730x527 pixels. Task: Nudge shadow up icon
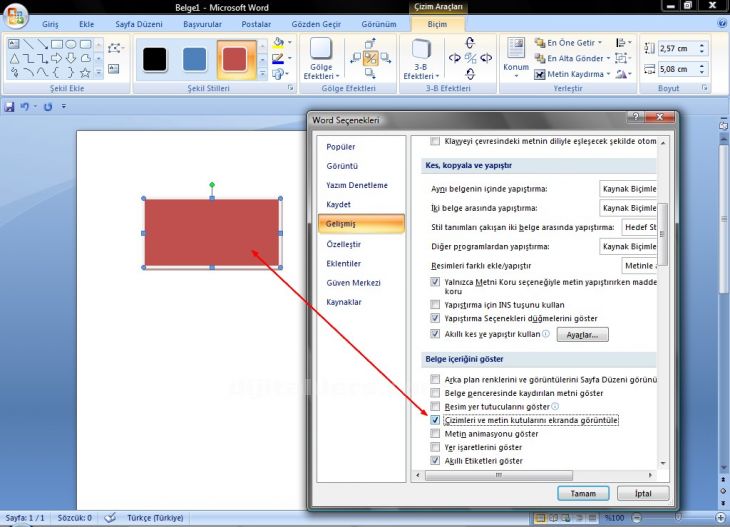coord(370,44)
